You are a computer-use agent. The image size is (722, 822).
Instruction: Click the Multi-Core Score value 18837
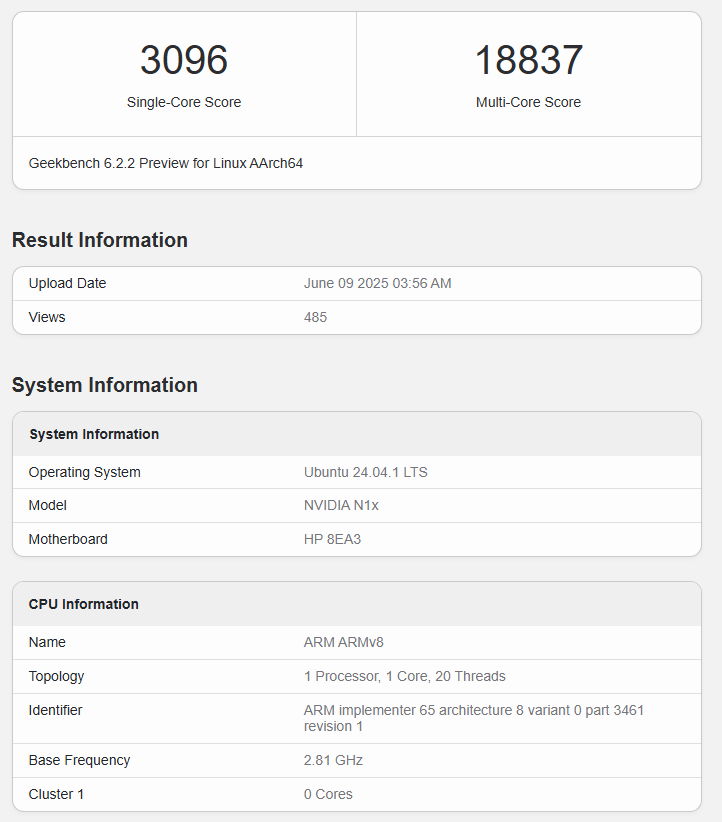528,61
